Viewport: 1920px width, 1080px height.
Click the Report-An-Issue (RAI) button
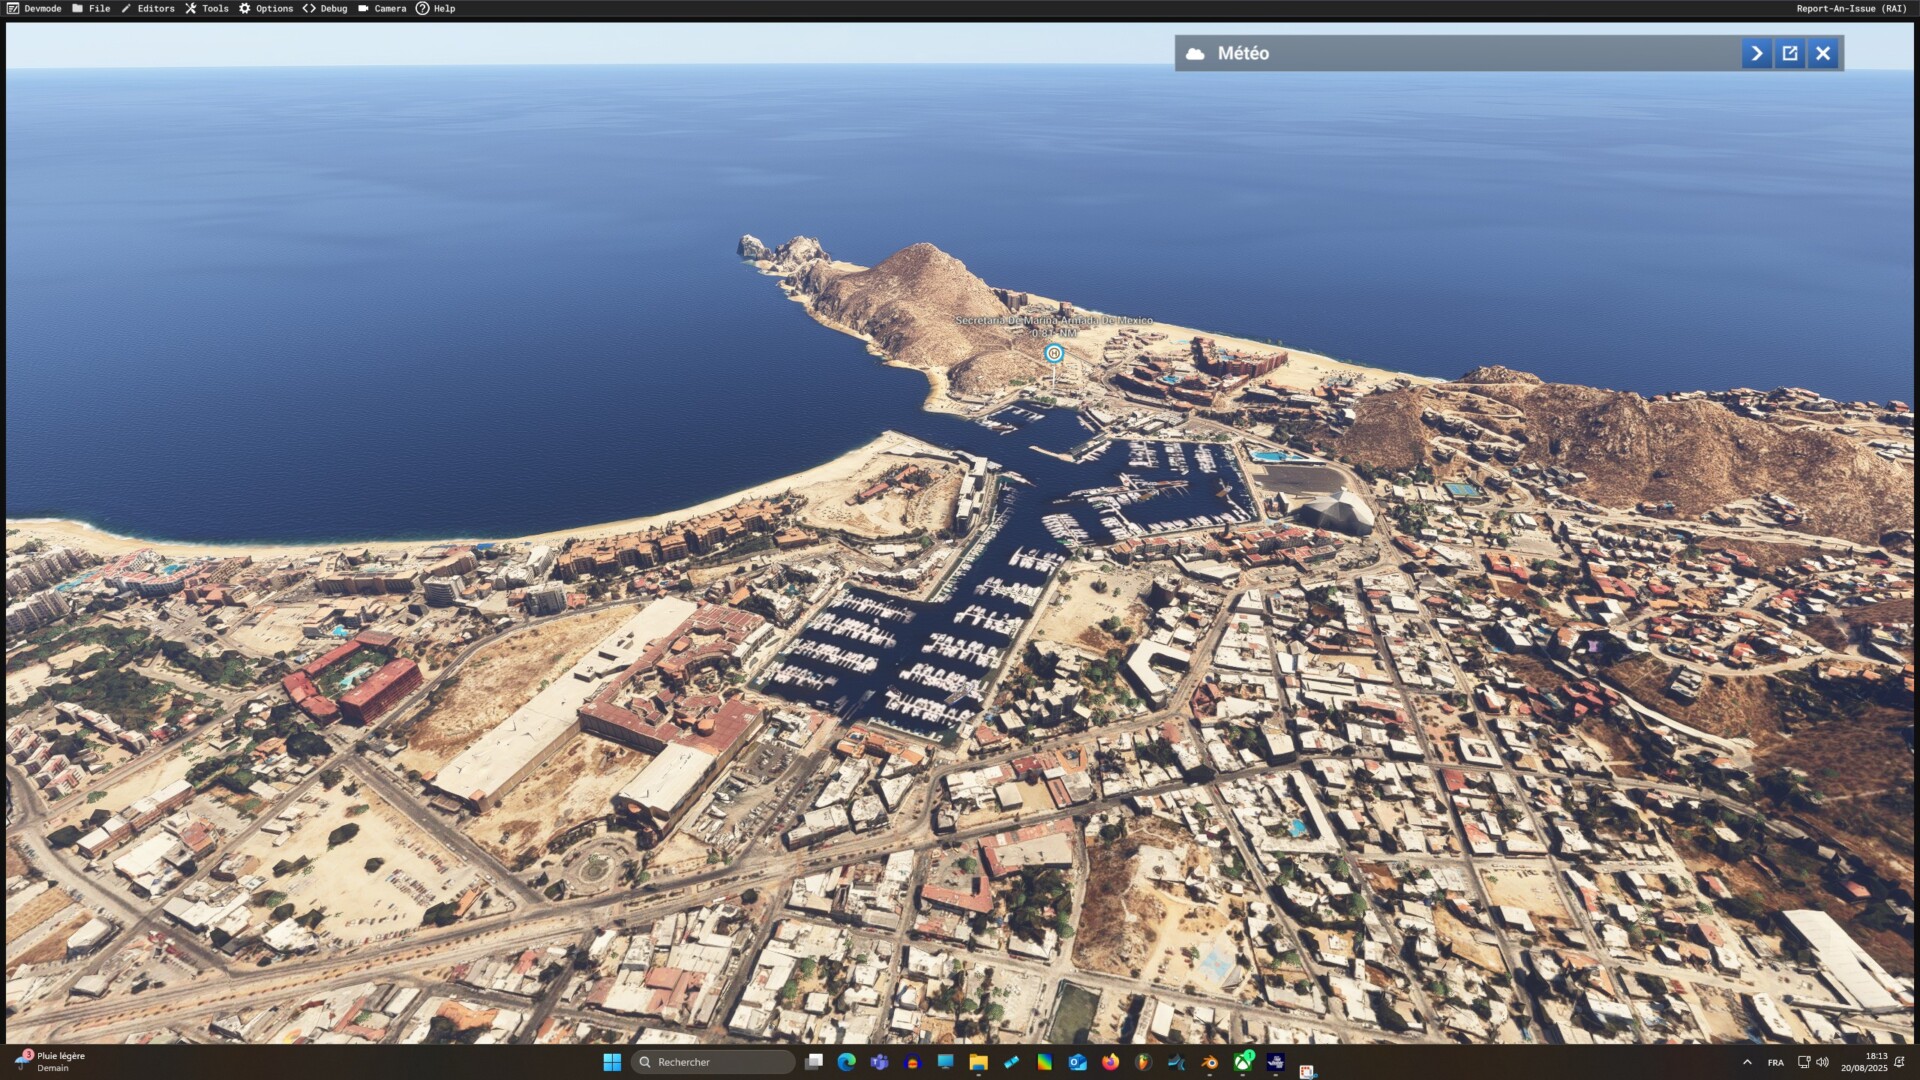click(1851, 8)
